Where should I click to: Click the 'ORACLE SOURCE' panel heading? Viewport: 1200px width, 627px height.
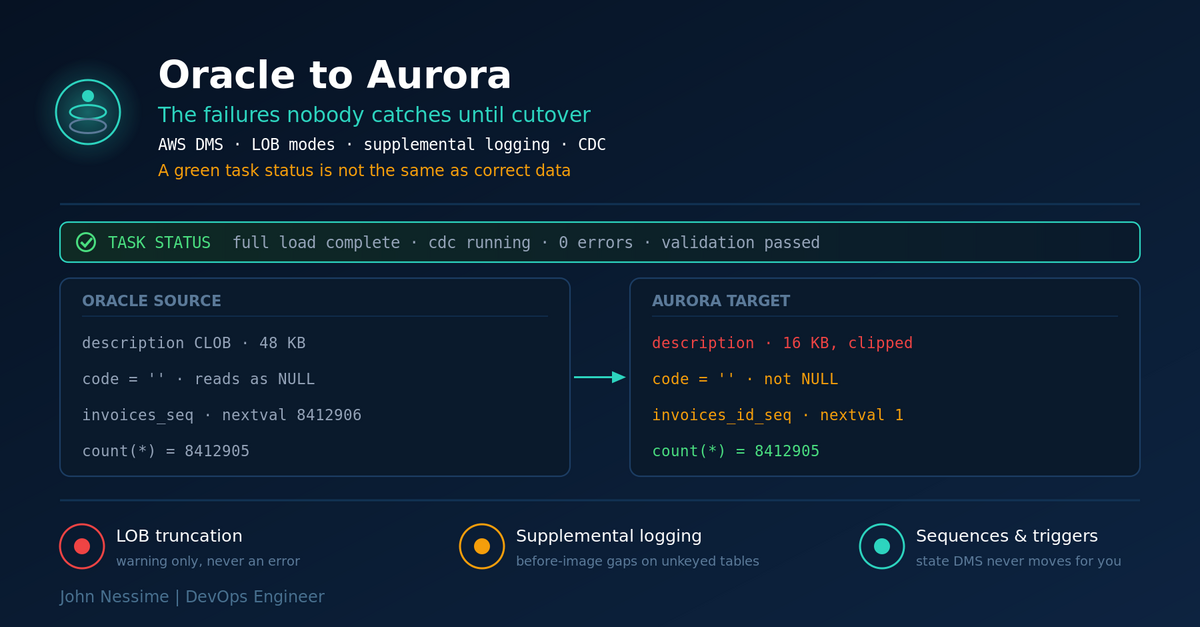(152, 301)
